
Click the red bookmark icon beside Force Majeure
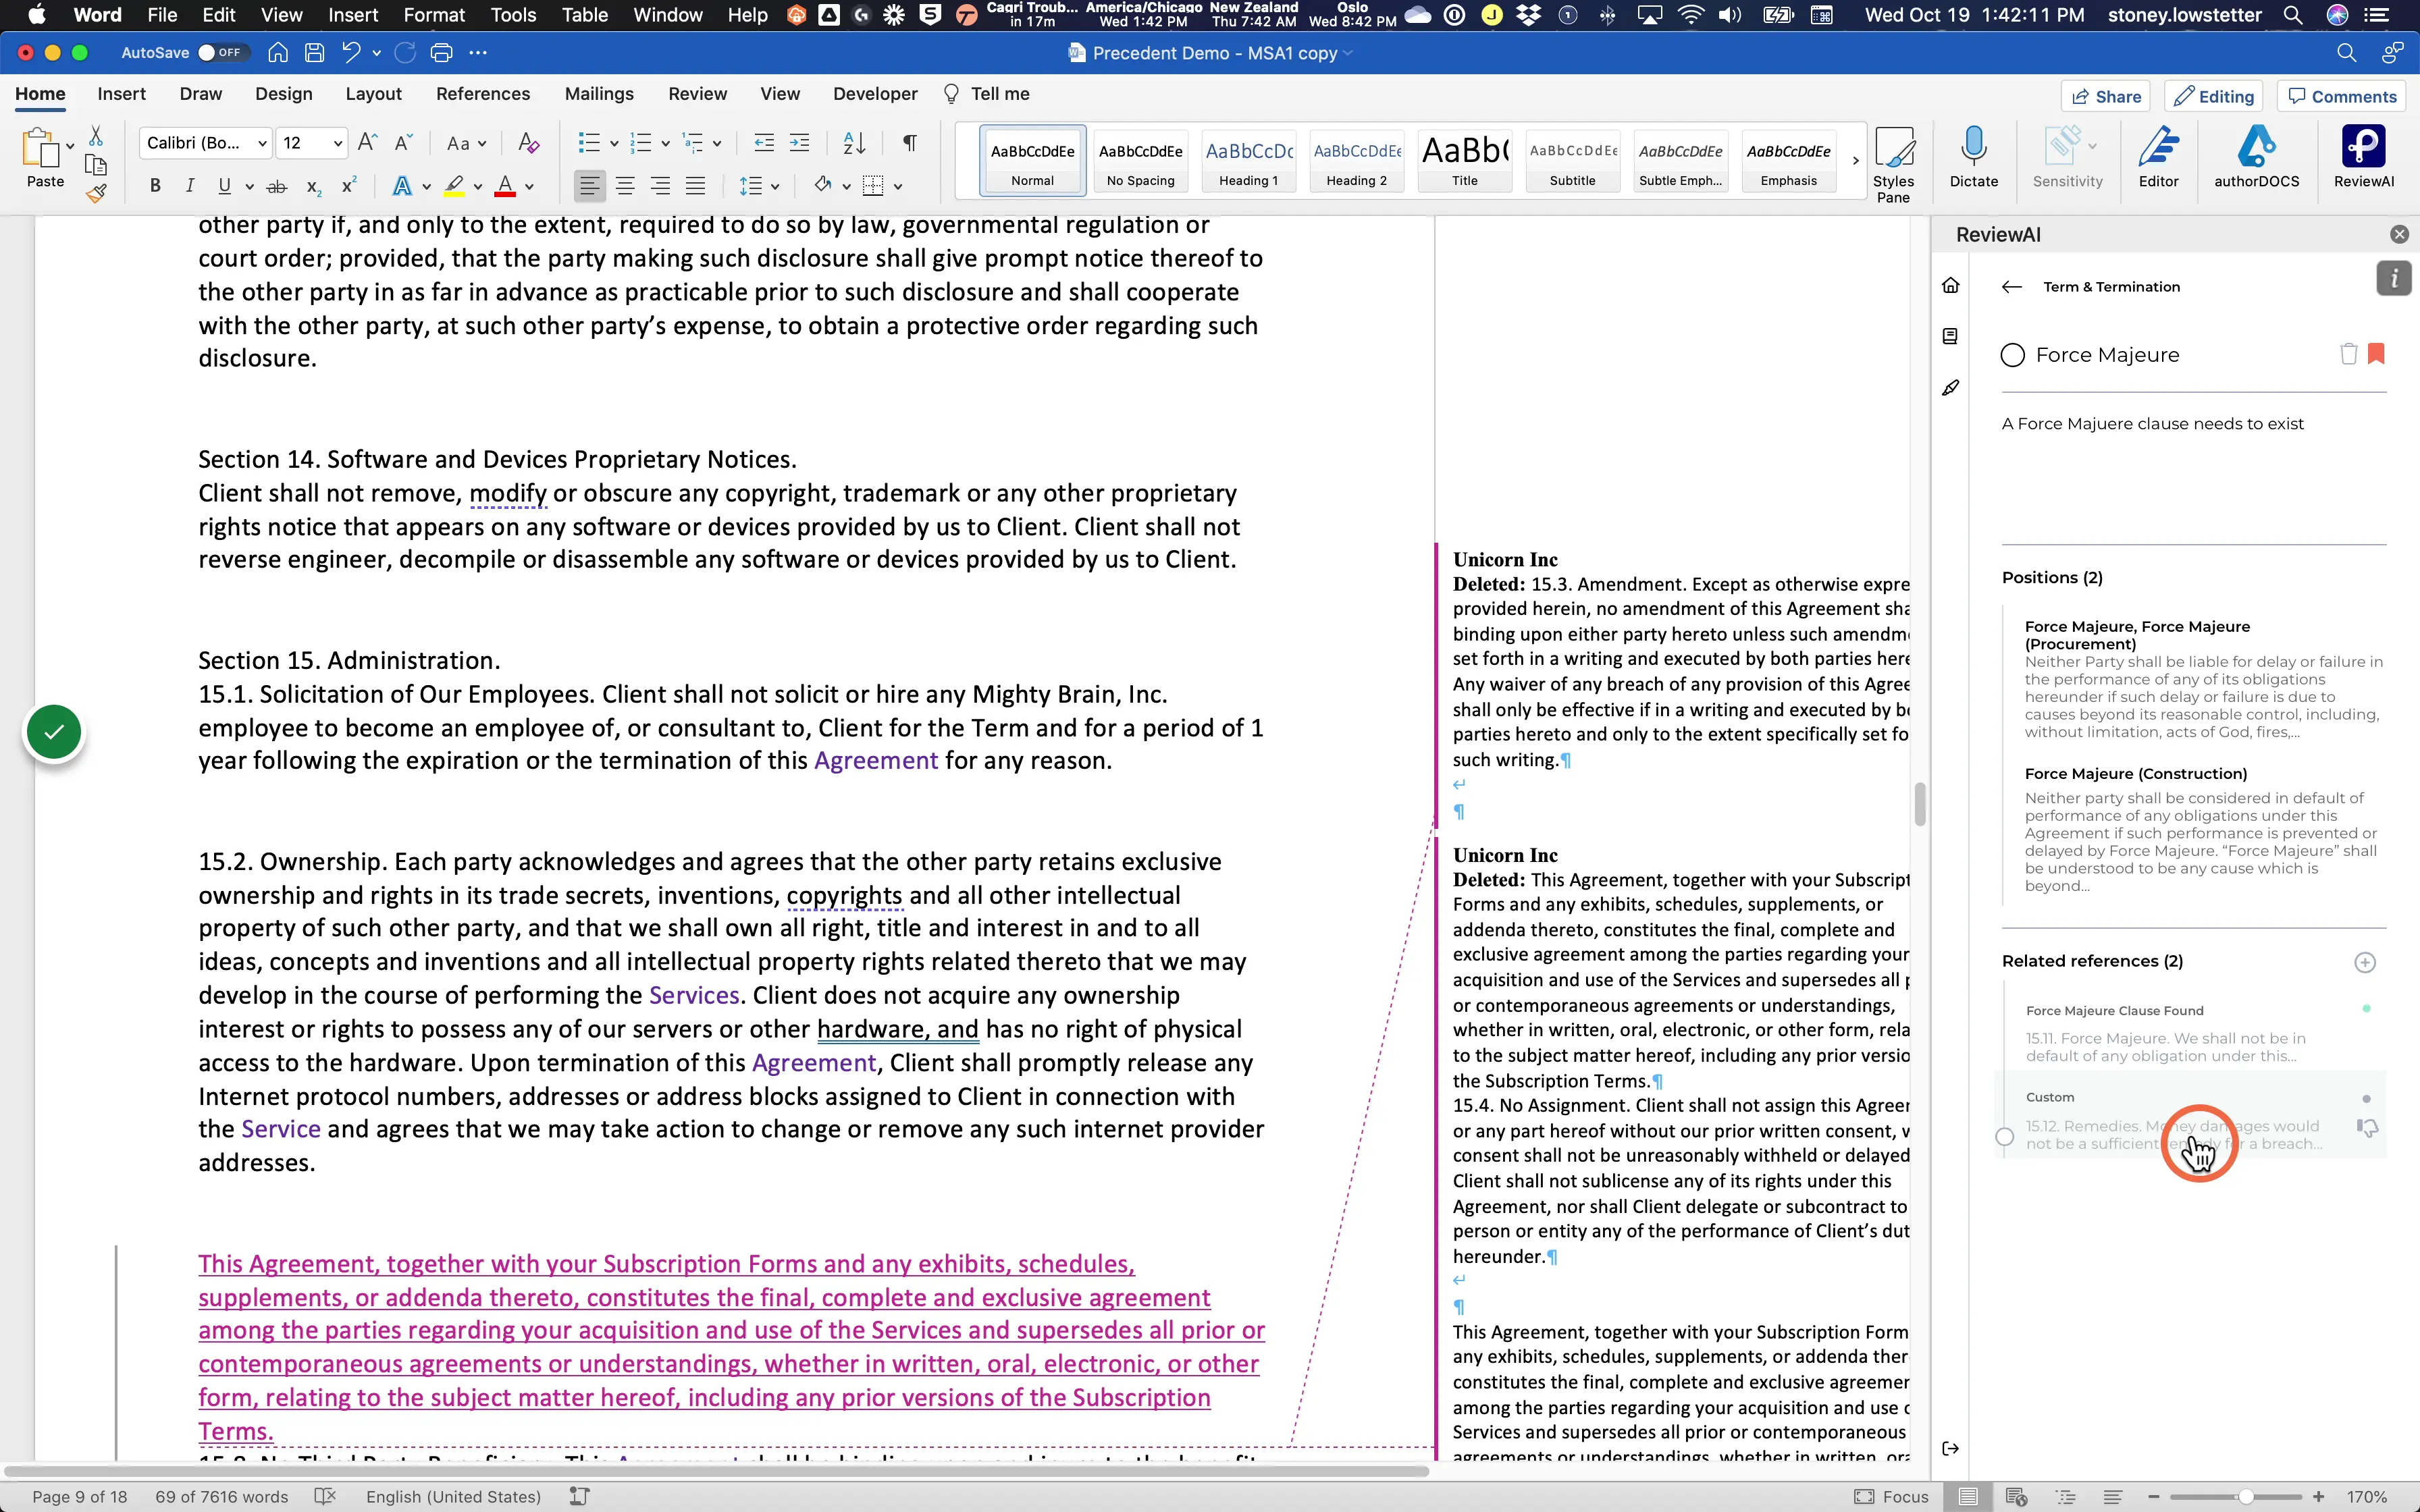coord(2376,353)
